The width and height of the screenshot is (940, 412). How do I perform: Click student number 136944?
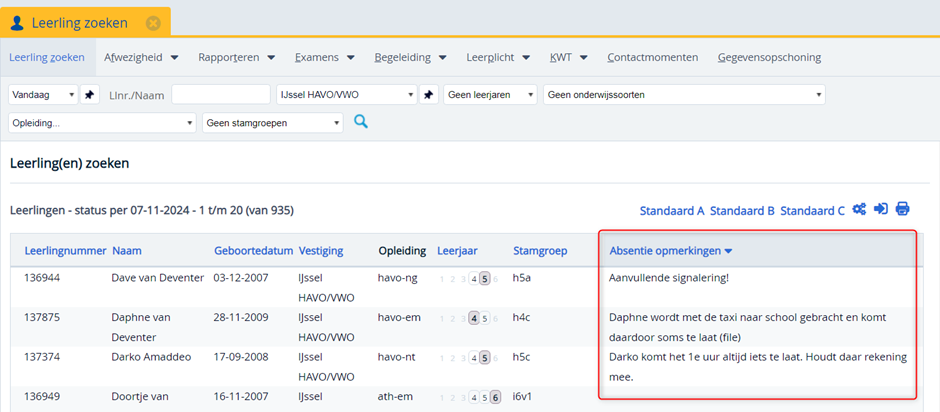point(42,278)
